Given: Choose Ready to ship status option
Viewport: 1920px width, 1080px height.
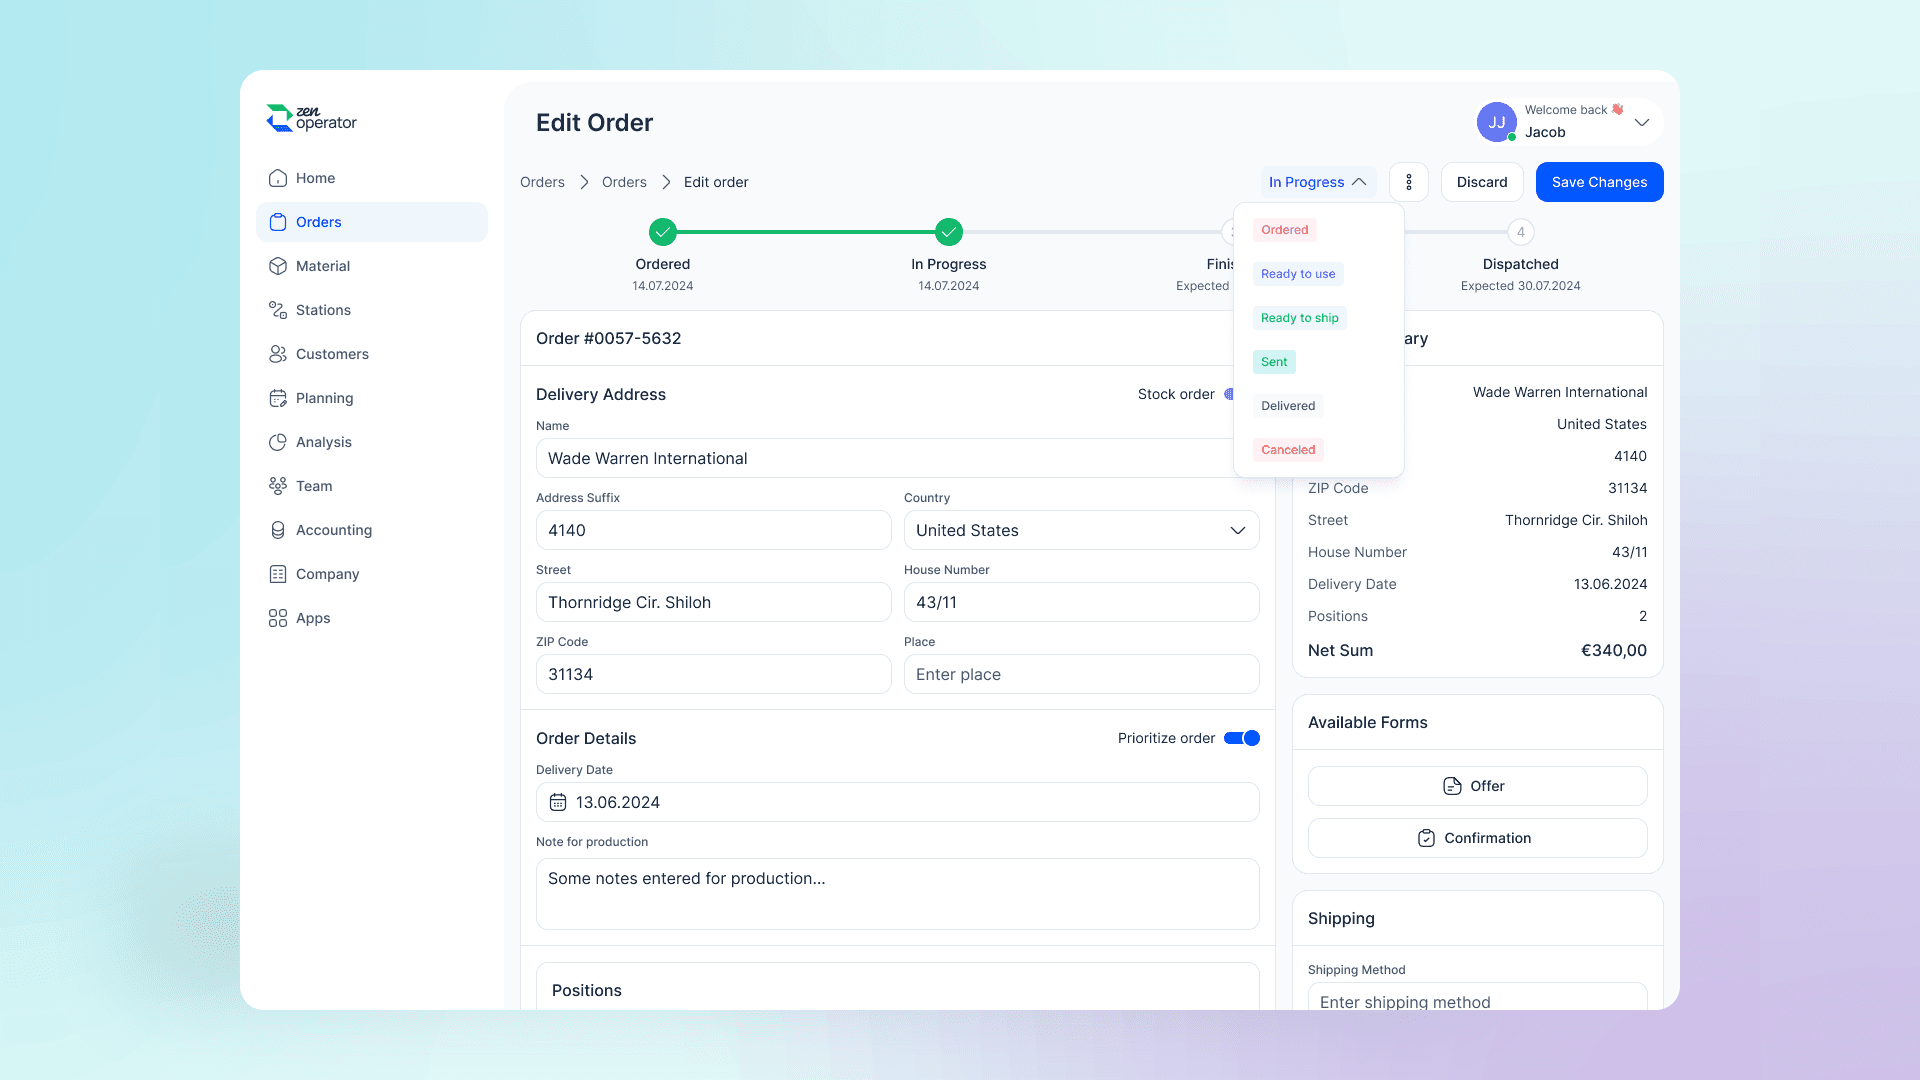Looking at the screenshot, I should [1299, 318].
